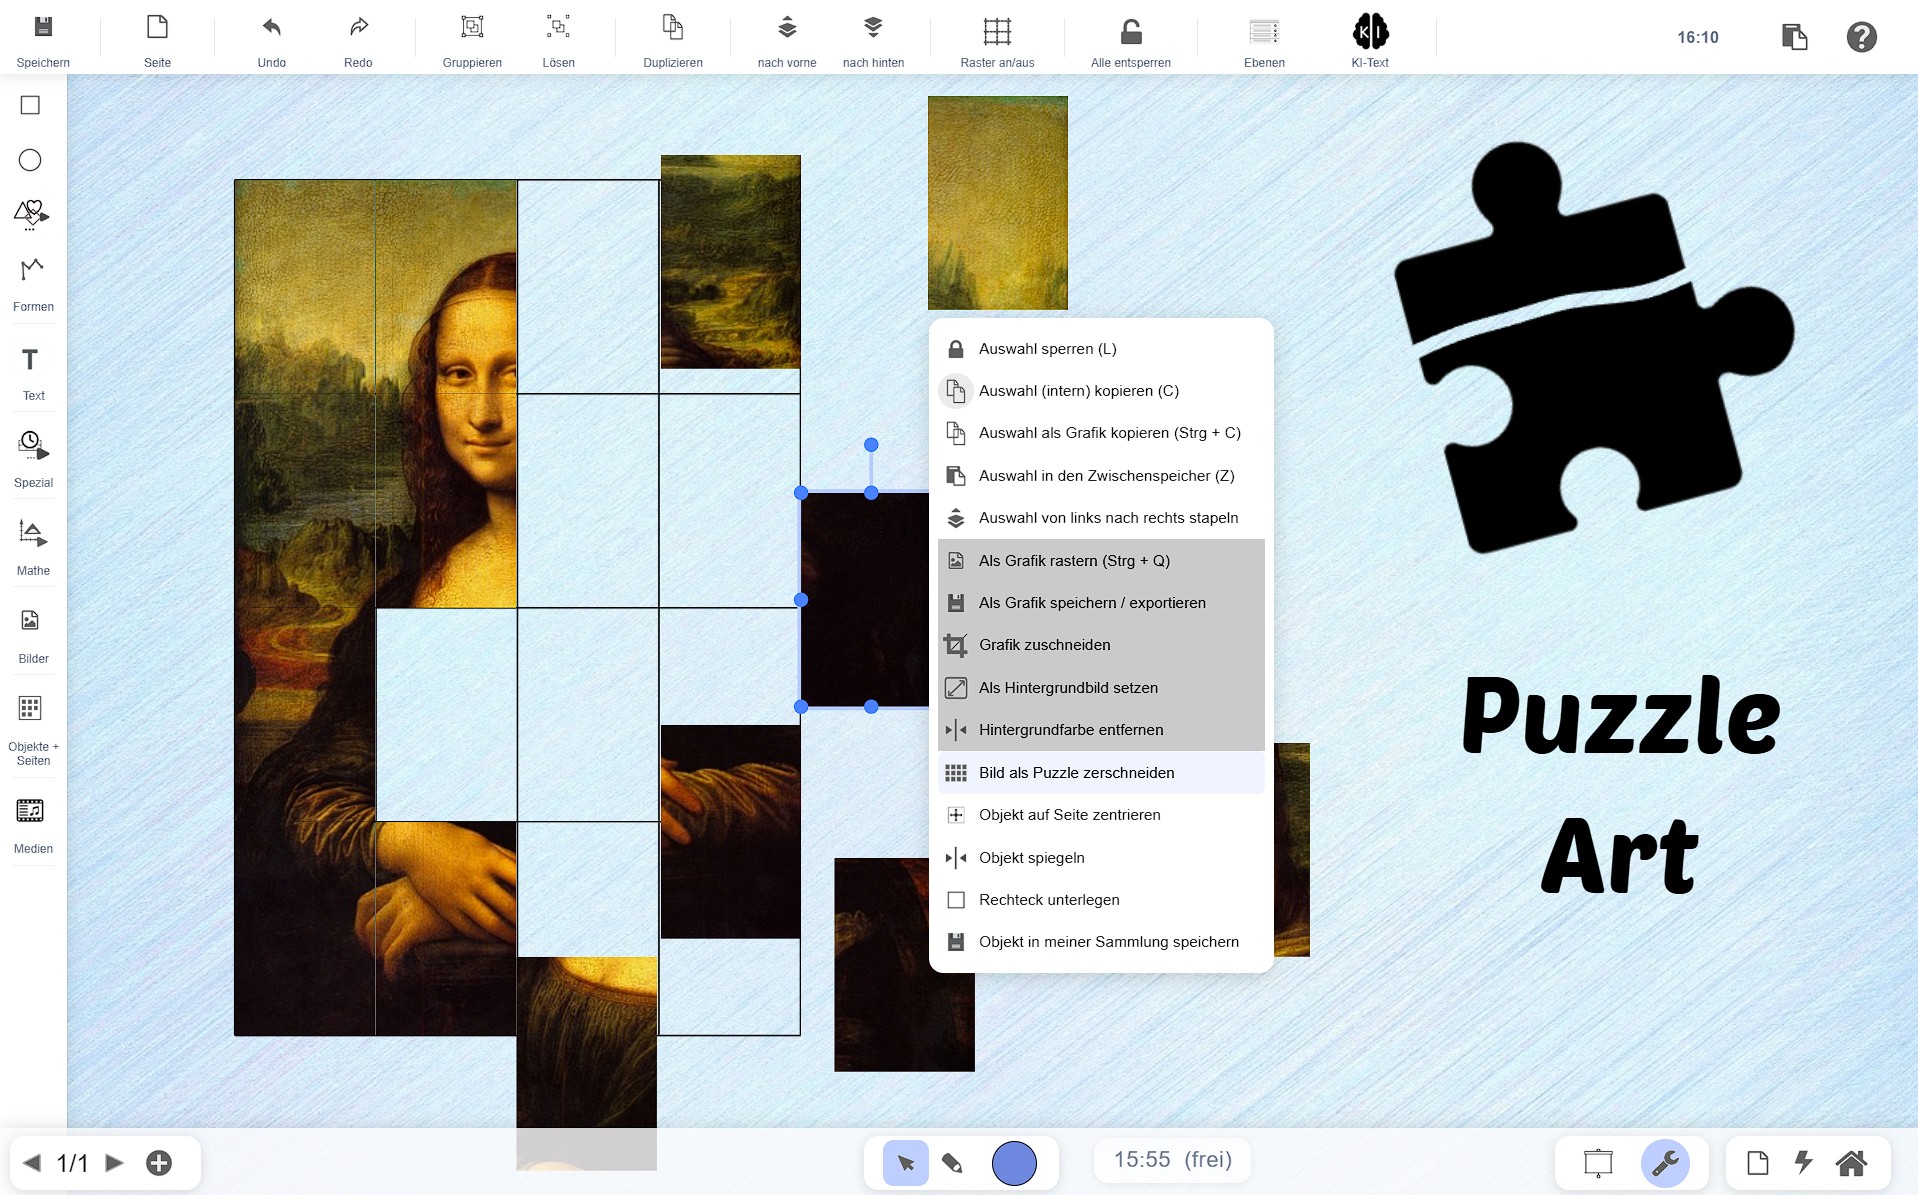Viewport: 1918px width, 1195px height.
Task: Select the yellow puzzle piece at top
Action: (x=998, y=203)
